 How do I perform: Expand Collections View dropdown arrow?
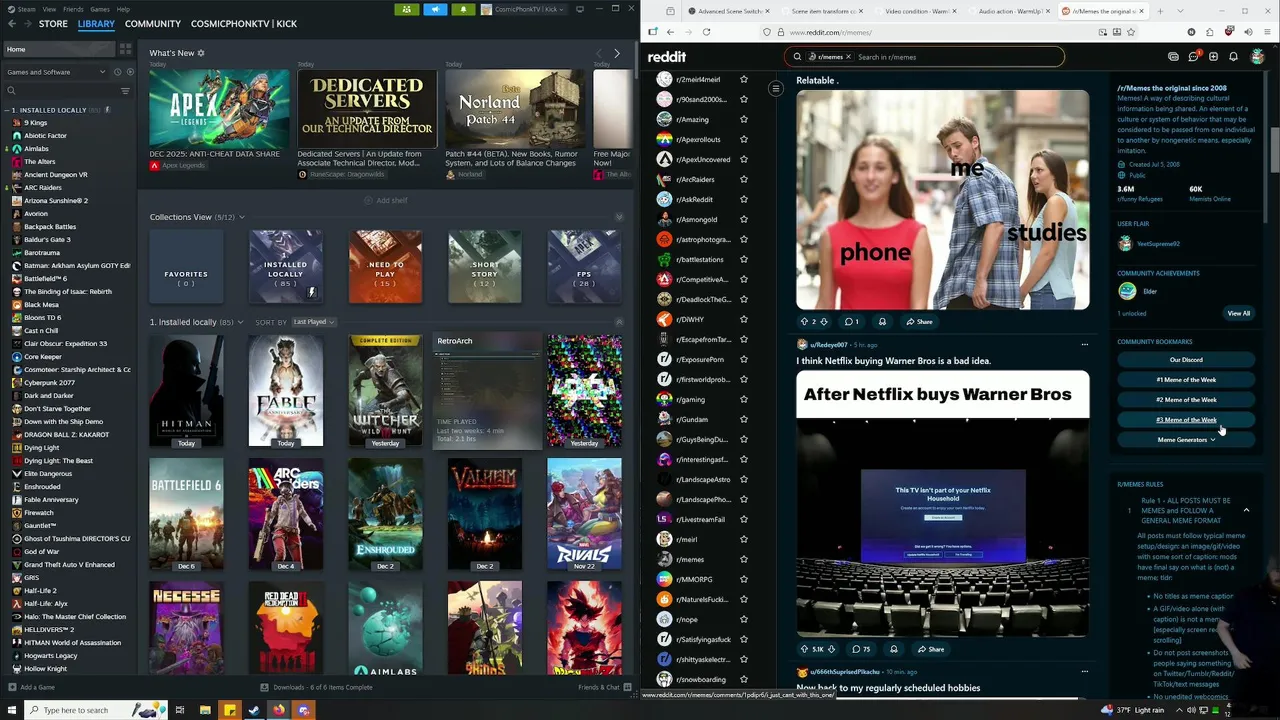point(241,217)
